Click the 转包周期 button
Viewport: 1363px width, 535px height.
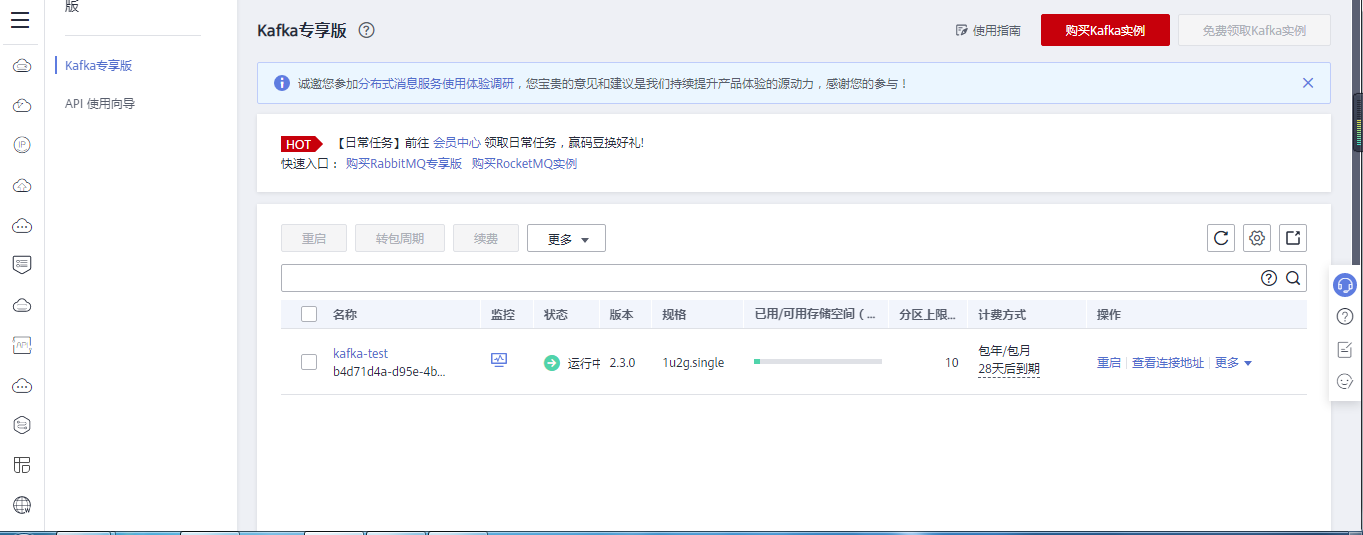(400, 238)
